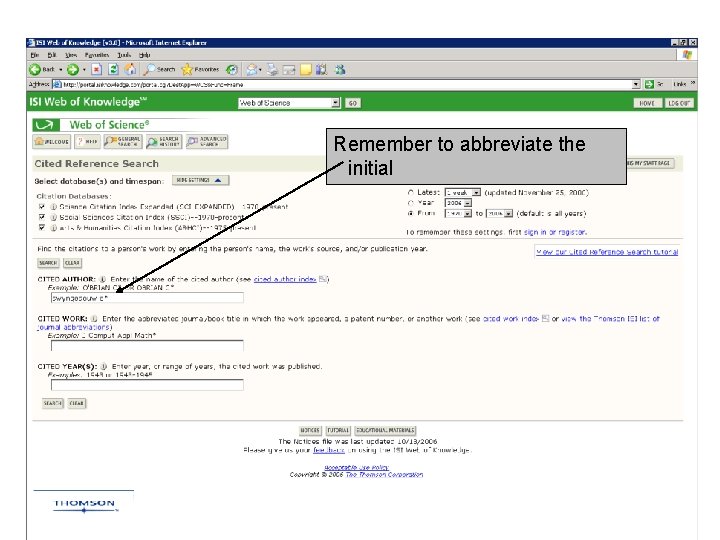Click the yellow Discuss note icon

pyautogui.click(x=305, y=70)
